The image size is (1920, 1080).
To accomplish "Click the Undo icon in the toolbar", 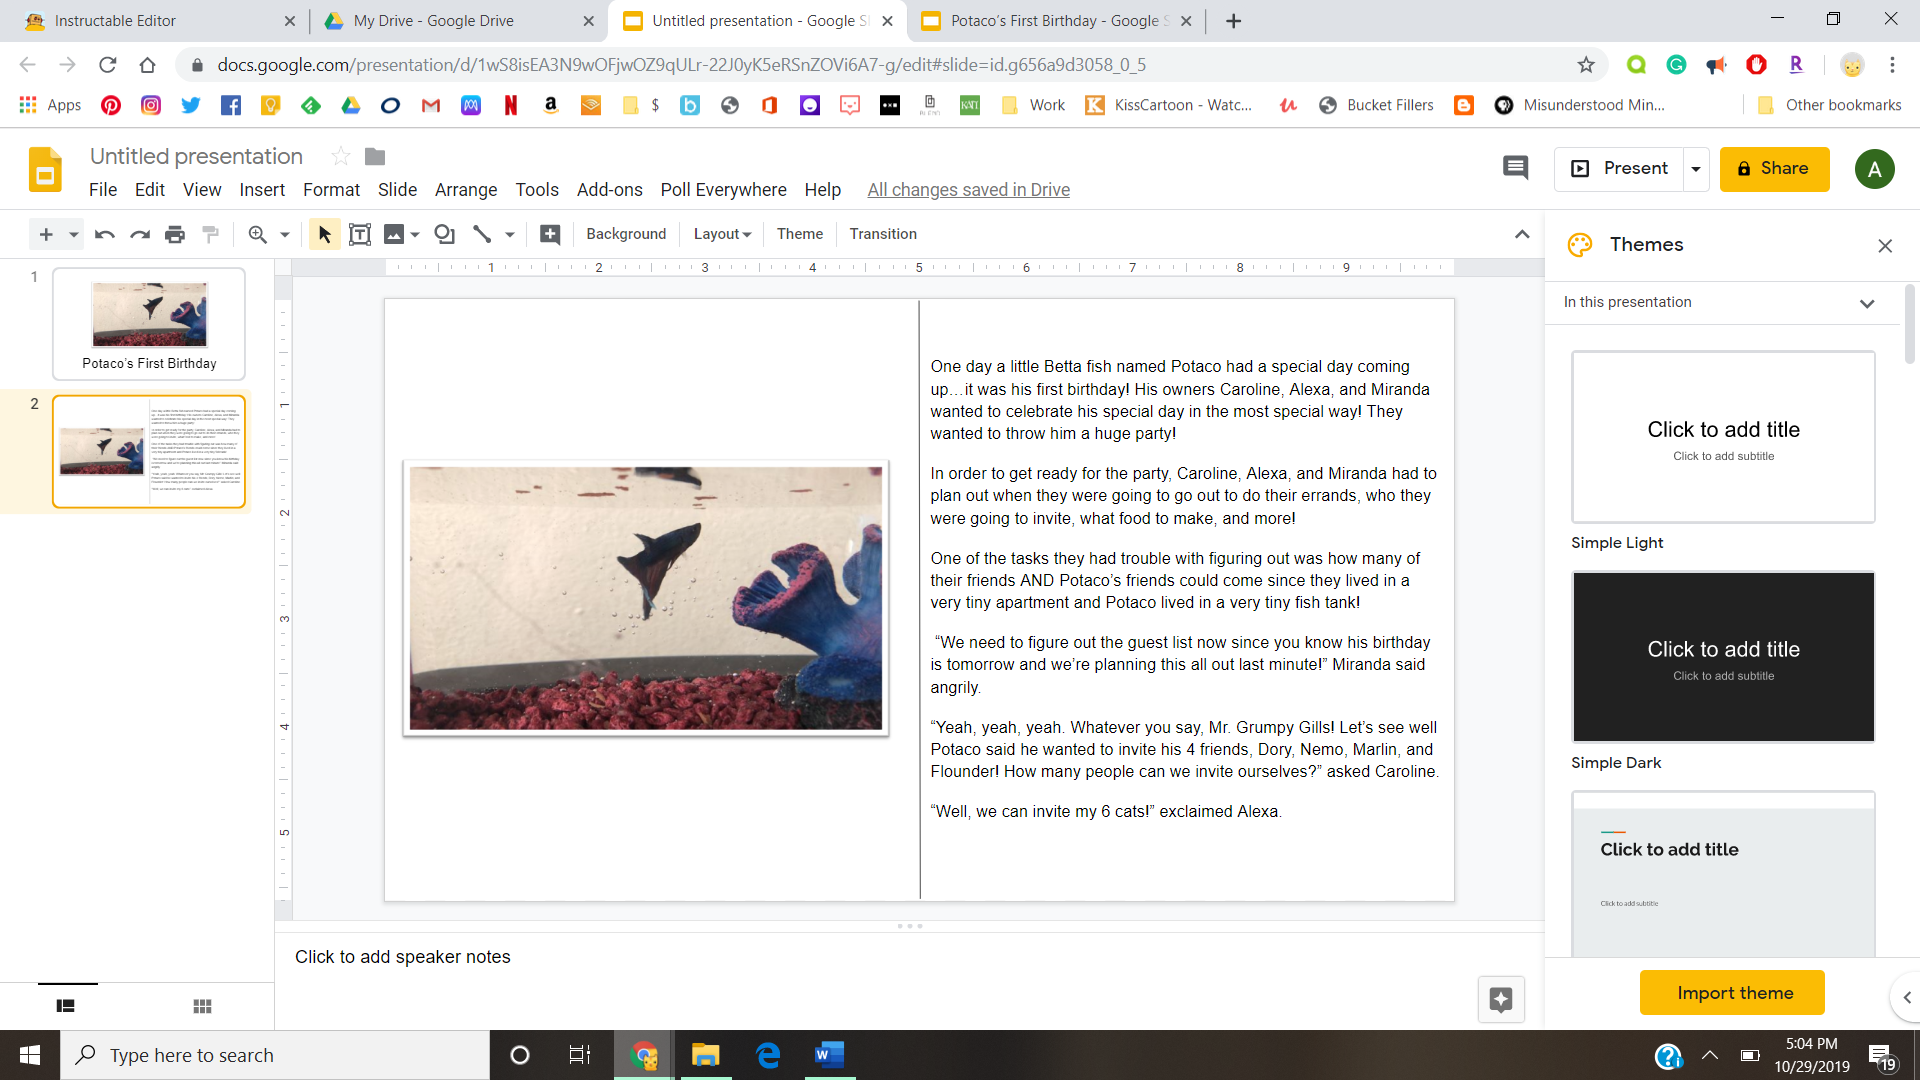I will tap(103, 234).
